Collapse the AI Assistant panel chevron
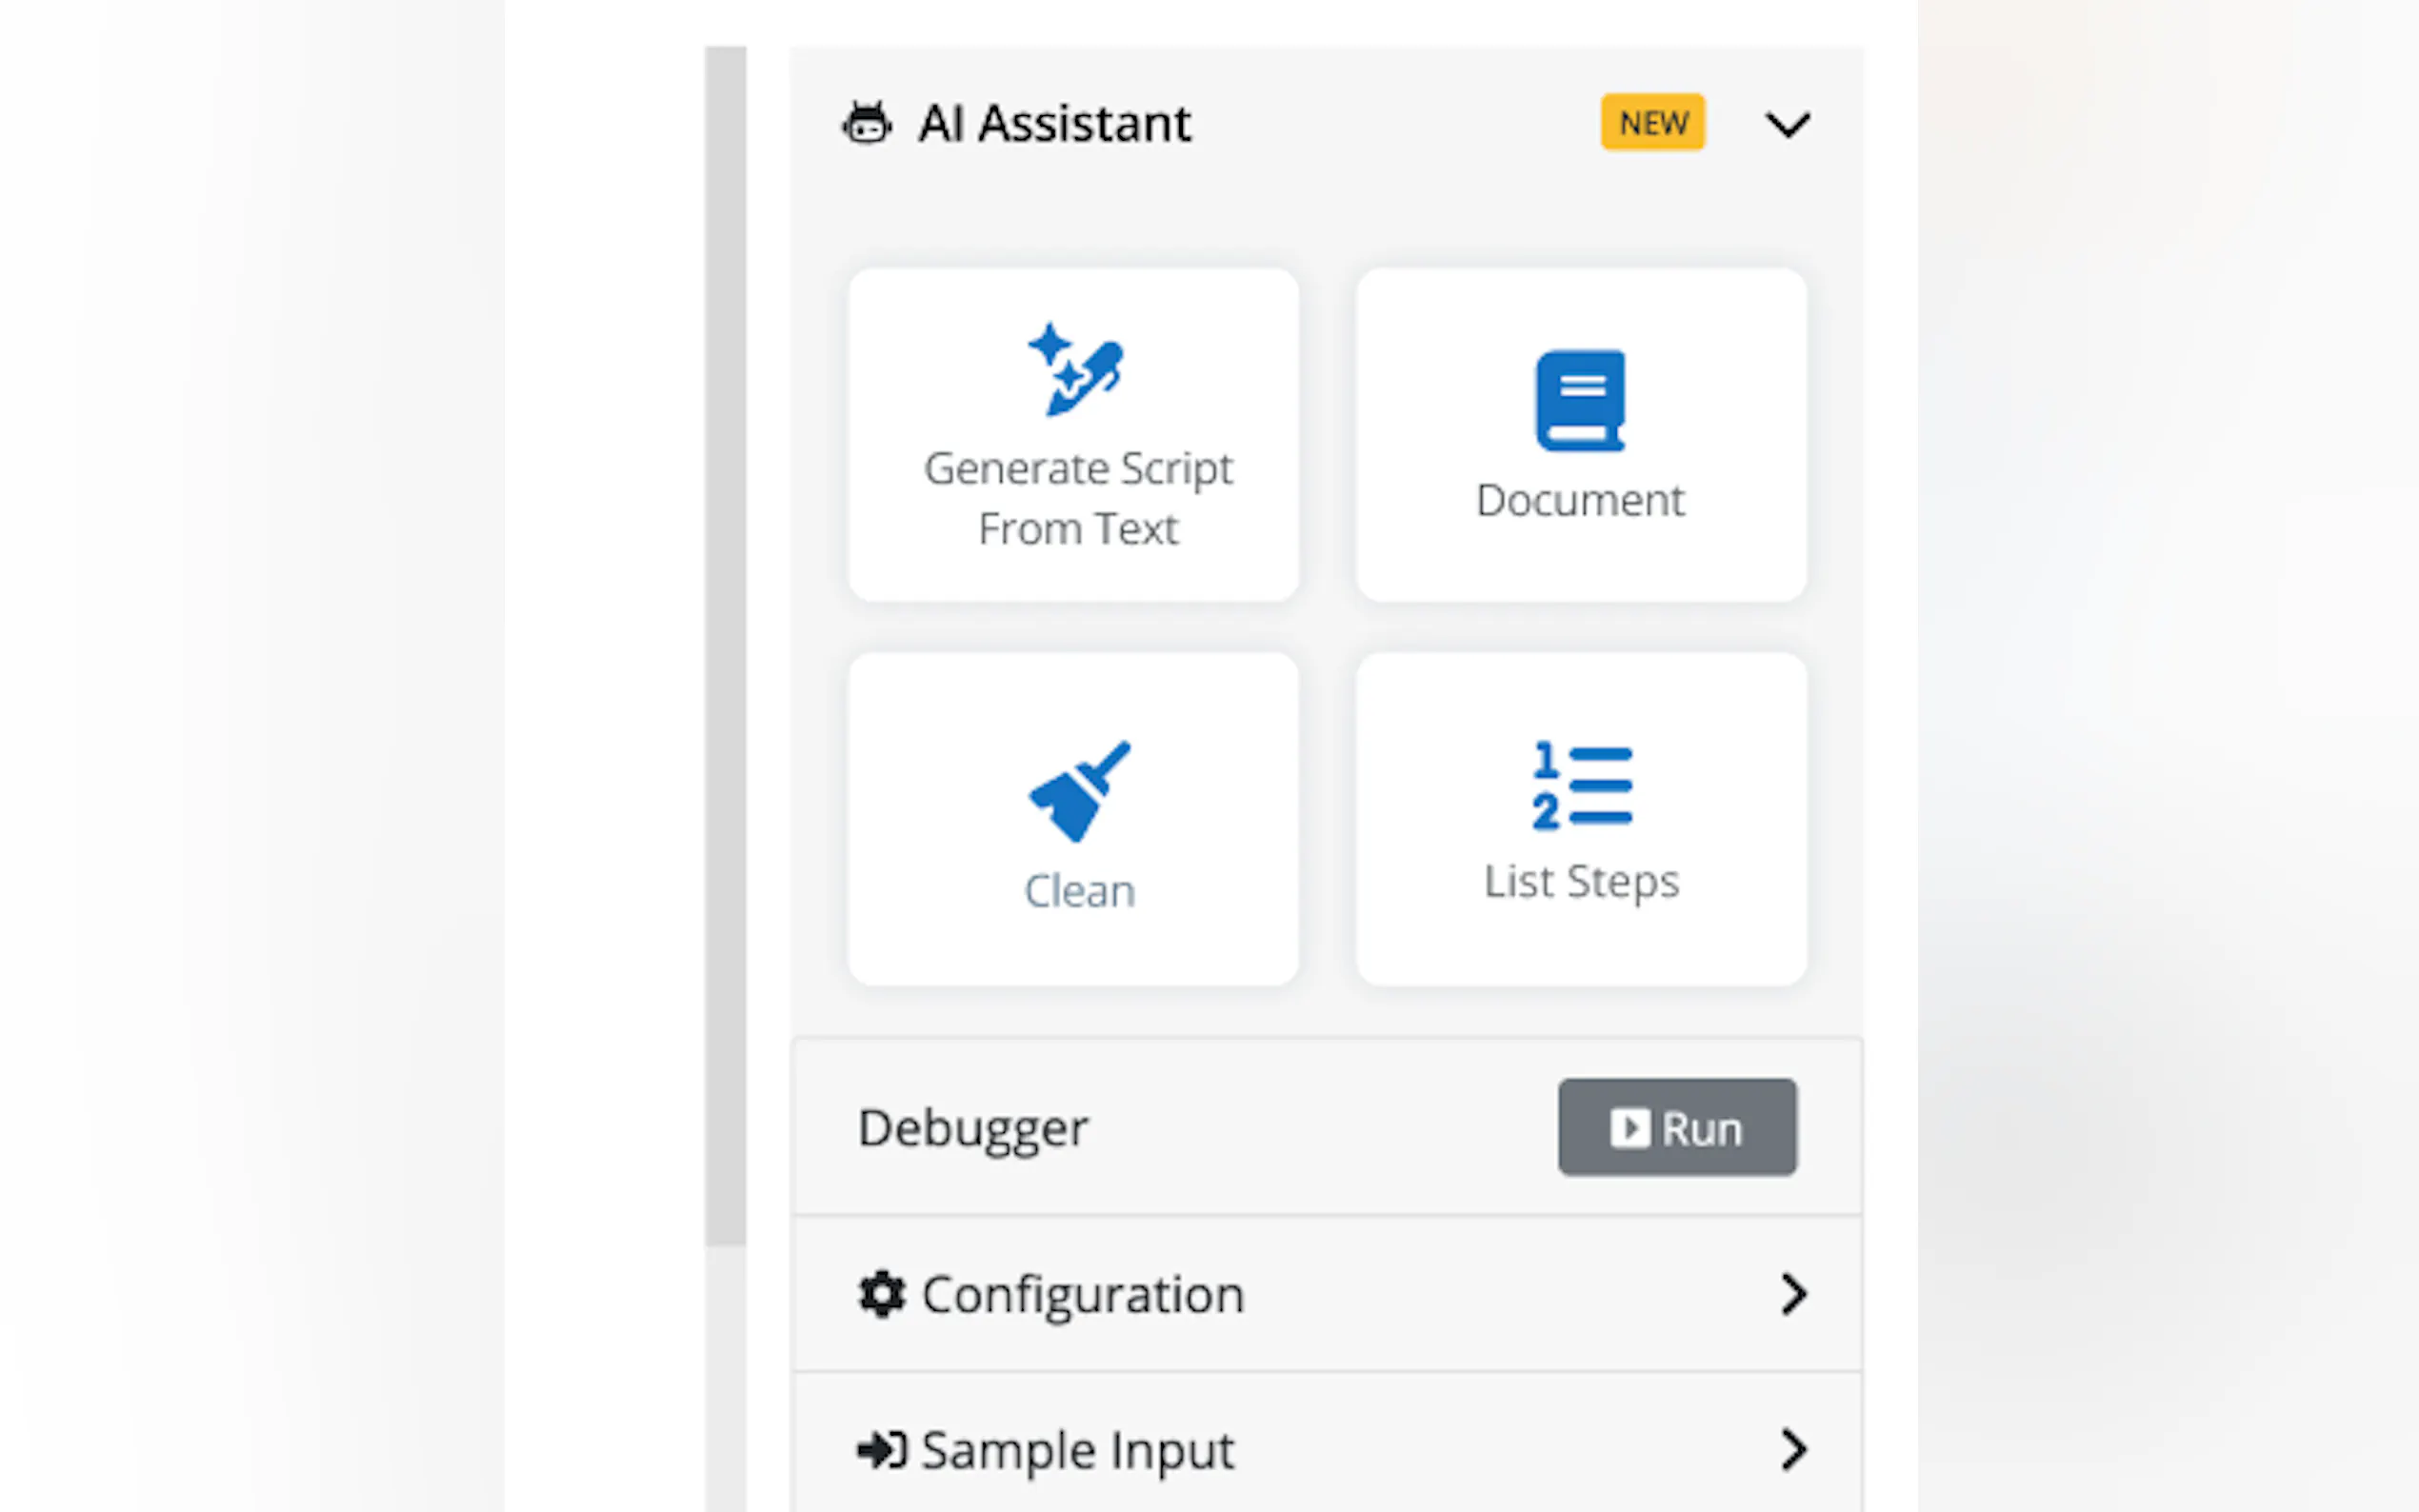The width and height of the screenshot is (2419, 1512). point(1787,125)
